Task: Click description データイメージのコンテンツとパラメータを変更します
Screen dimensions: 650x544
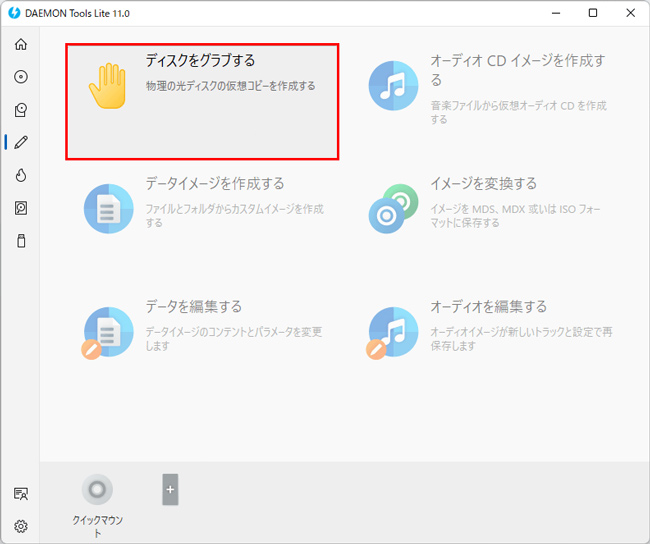Action: pyautogui.click(x=233, y=339)
